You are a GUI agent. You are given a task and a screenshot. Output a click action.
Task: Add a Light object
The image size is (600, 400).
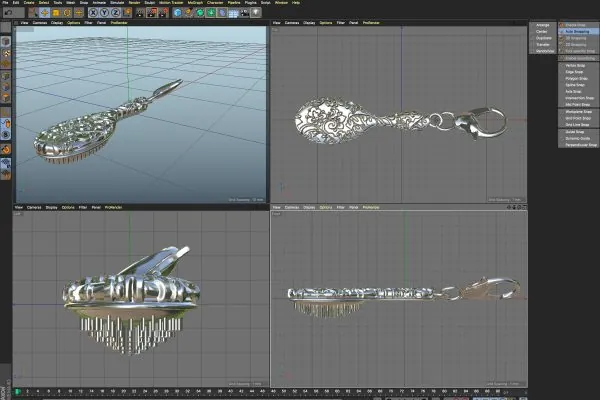click(x=256, y=13)
